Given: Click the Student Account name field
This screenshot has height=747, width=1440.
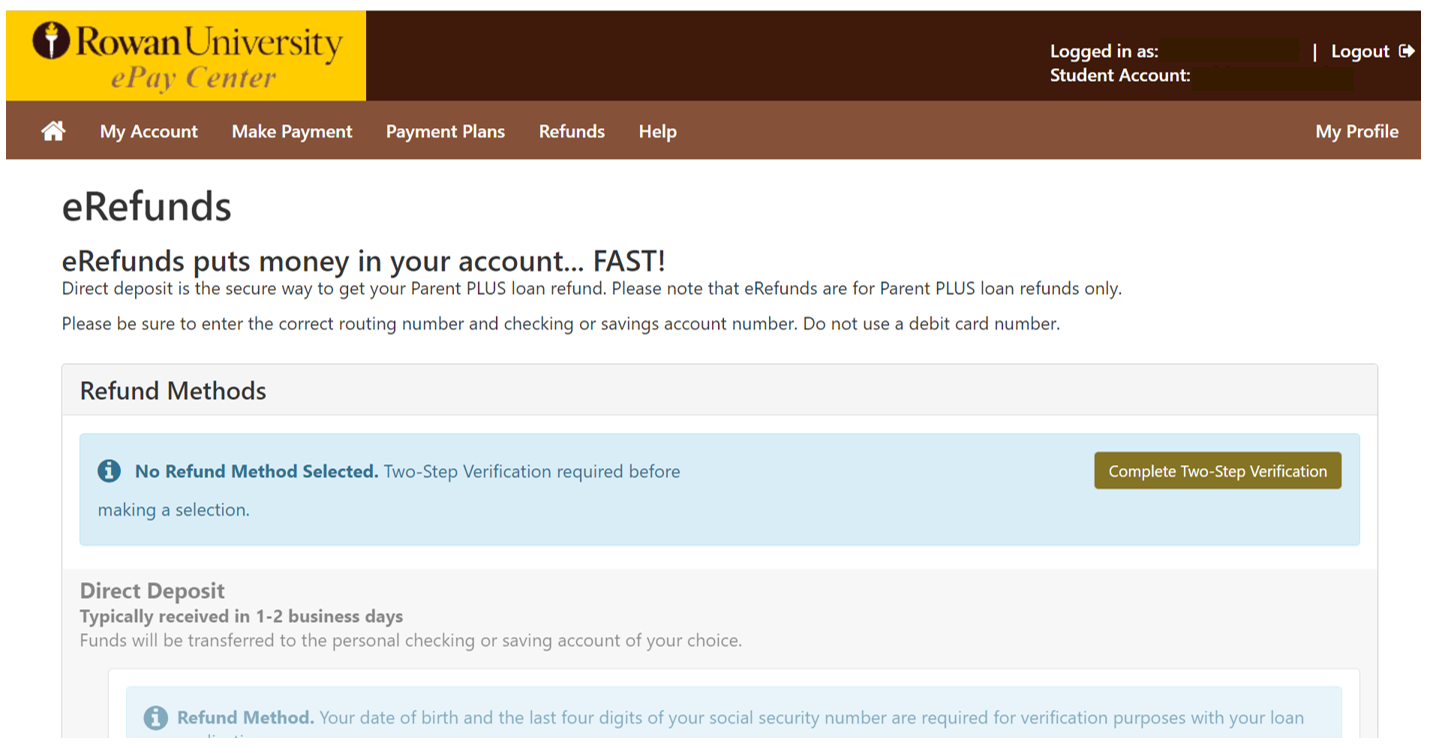Looking at the screenshot, I should (1272, 76).
